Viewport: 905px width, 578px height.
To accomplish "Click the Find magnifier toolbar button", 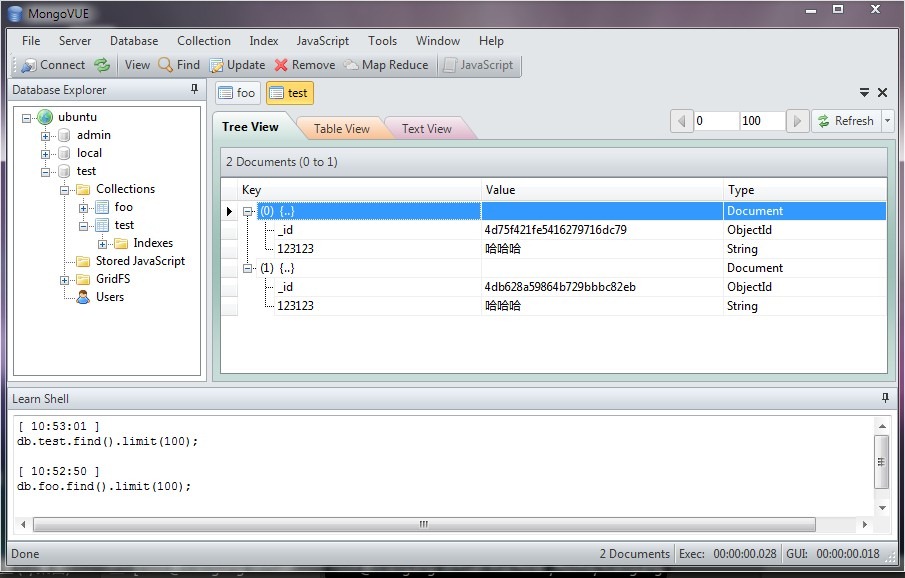I will pyautogui.click(x=179, y=65).
